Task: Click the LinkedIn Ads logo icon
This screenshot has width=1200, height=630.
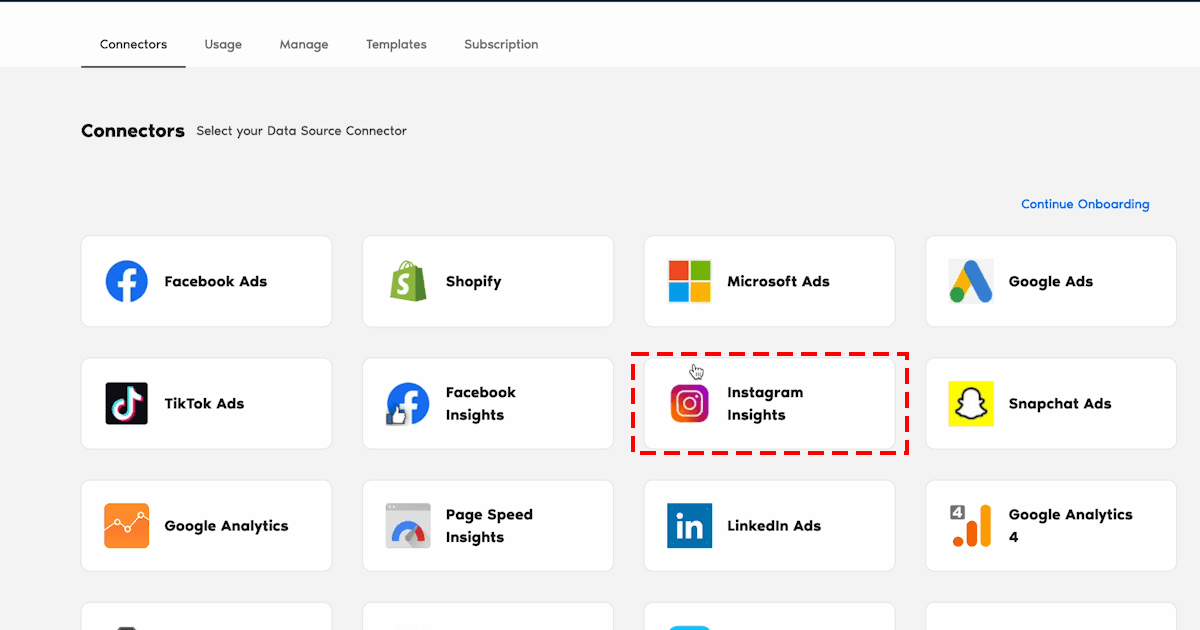Action: point(689,526)
